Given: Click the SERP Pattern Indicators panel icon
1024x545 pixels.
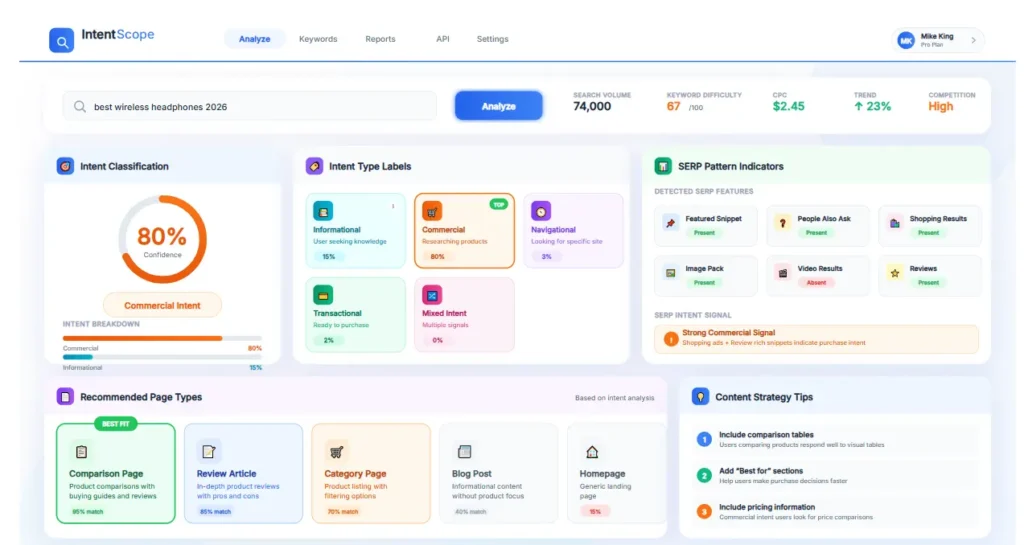Looking at the screenshot, I should (663, 166).
